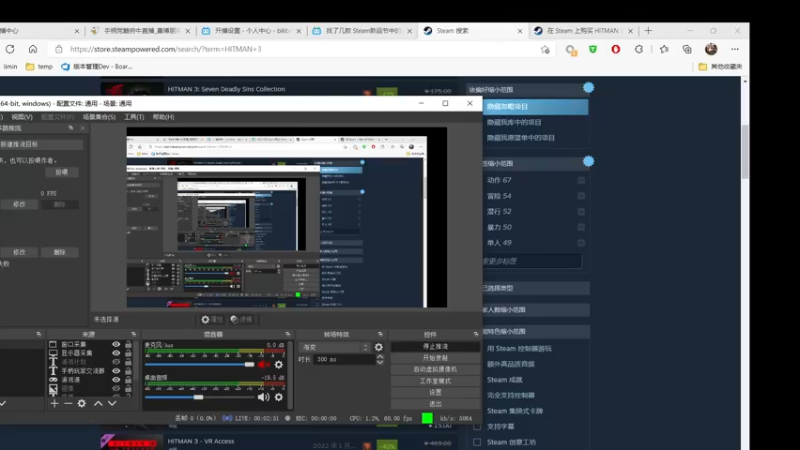Image resolution: width=800 pixels, height=450 pixels.
Task: Switch to the 在 Steam 上购买 HITMAN tab
Action: pos(582,31)
